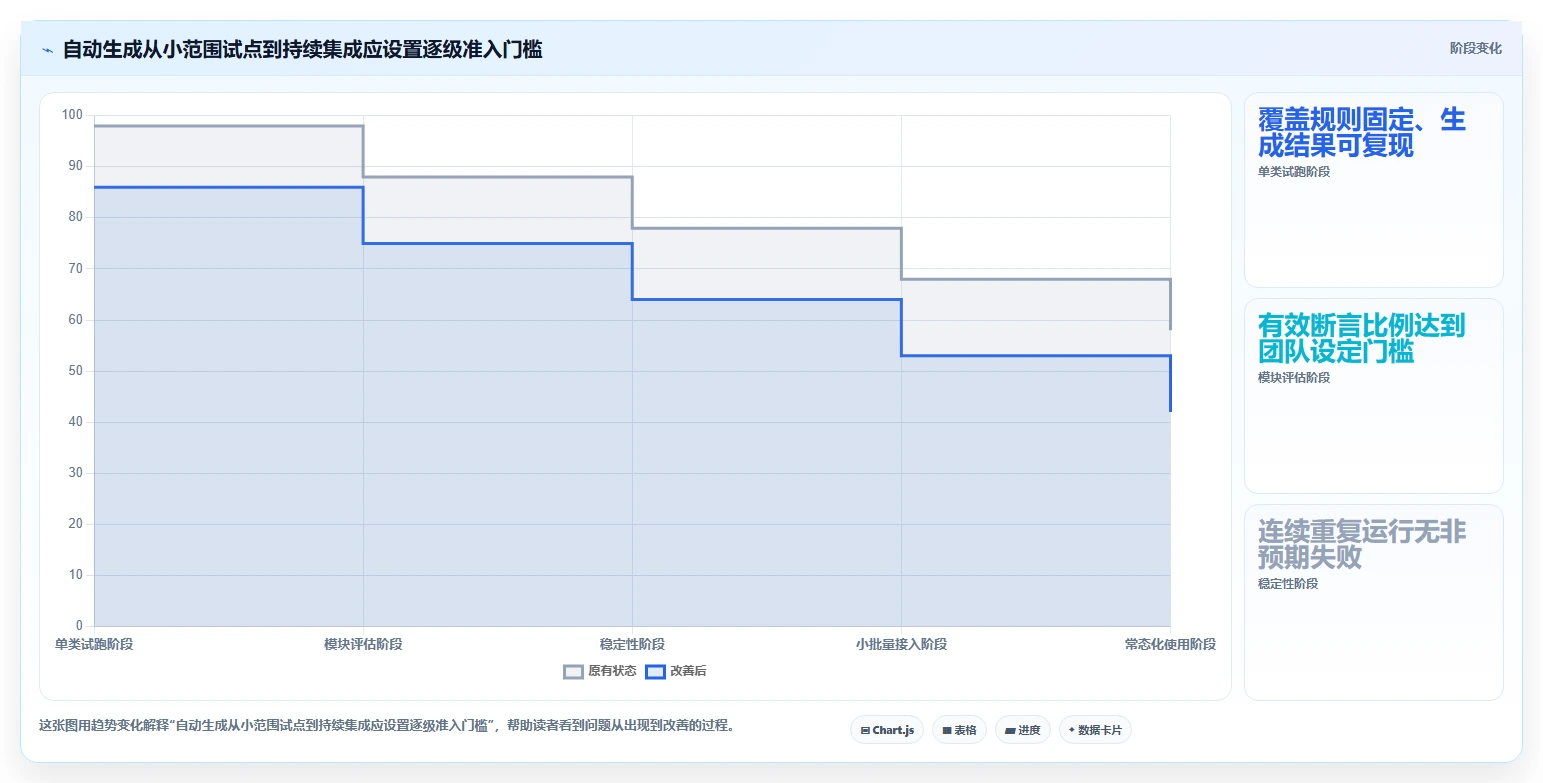Click the y-axis value 100

(x=72, y=115)
